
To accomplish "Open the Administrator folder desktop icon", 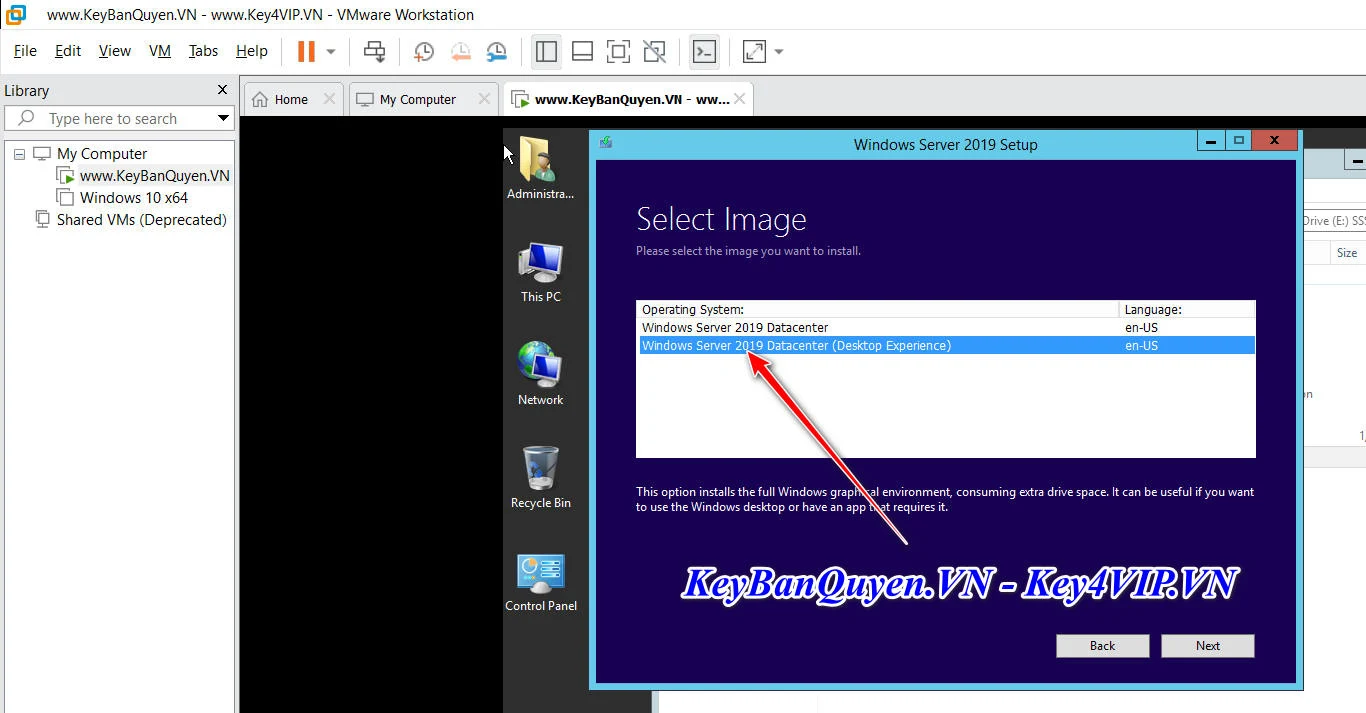I will (540, 168).
